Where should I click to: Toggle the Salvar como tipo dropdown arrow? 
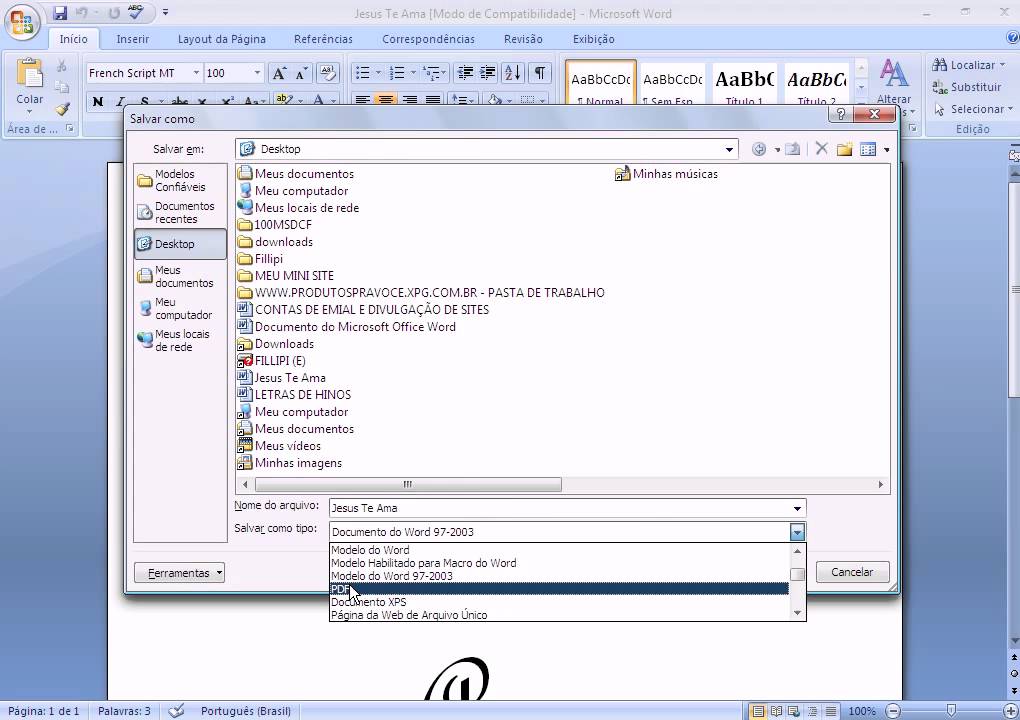[797, 532]
